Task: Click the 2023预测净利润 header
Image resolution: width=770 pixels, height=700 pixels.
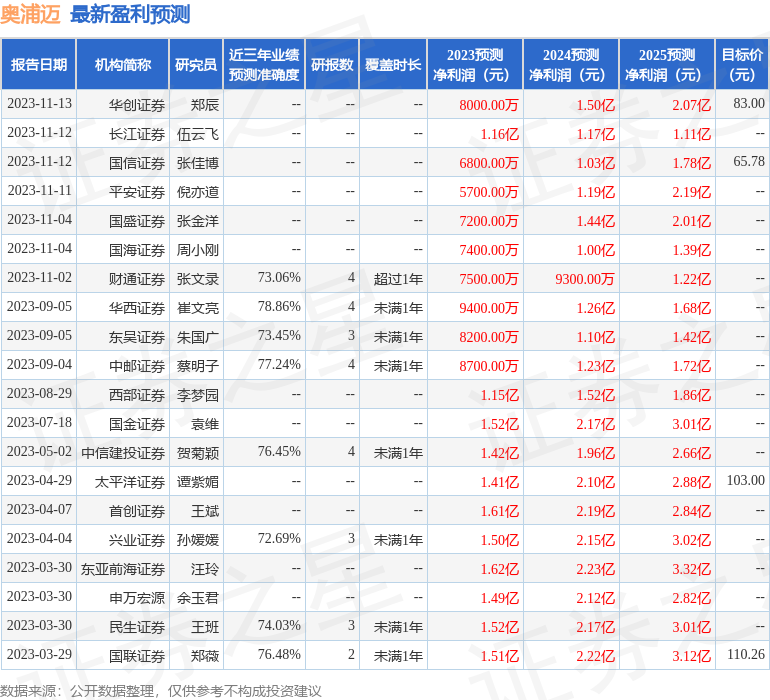Action: pos(475,64)
